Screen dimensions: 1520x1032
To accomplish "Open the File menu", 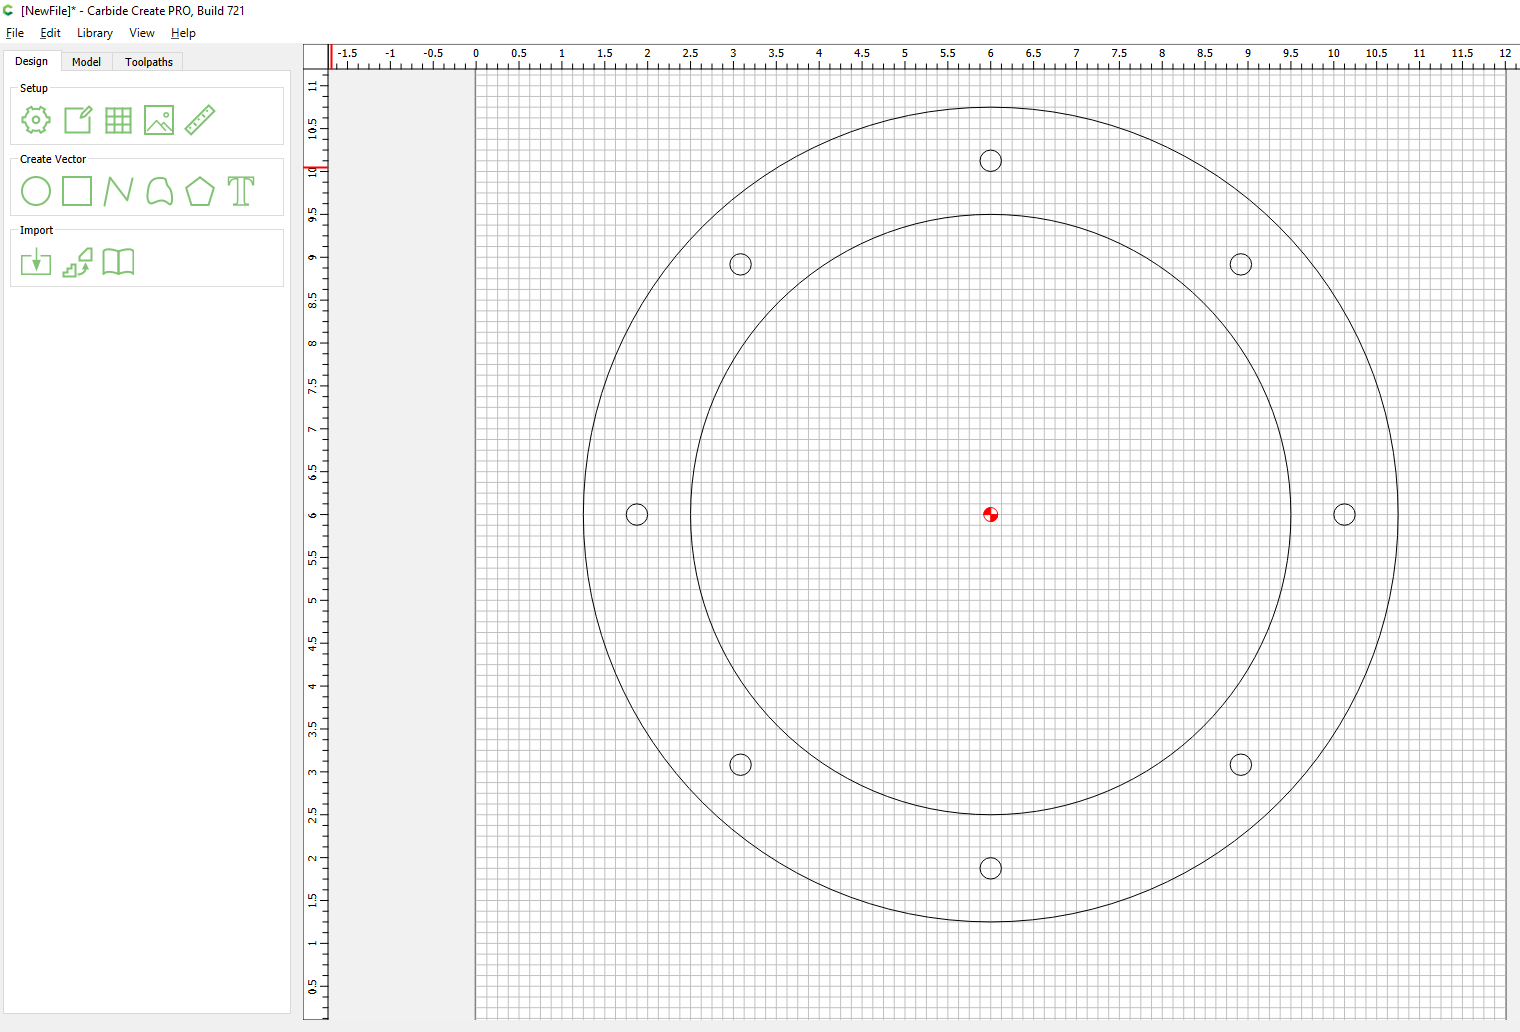I will [x=15, y=33].
